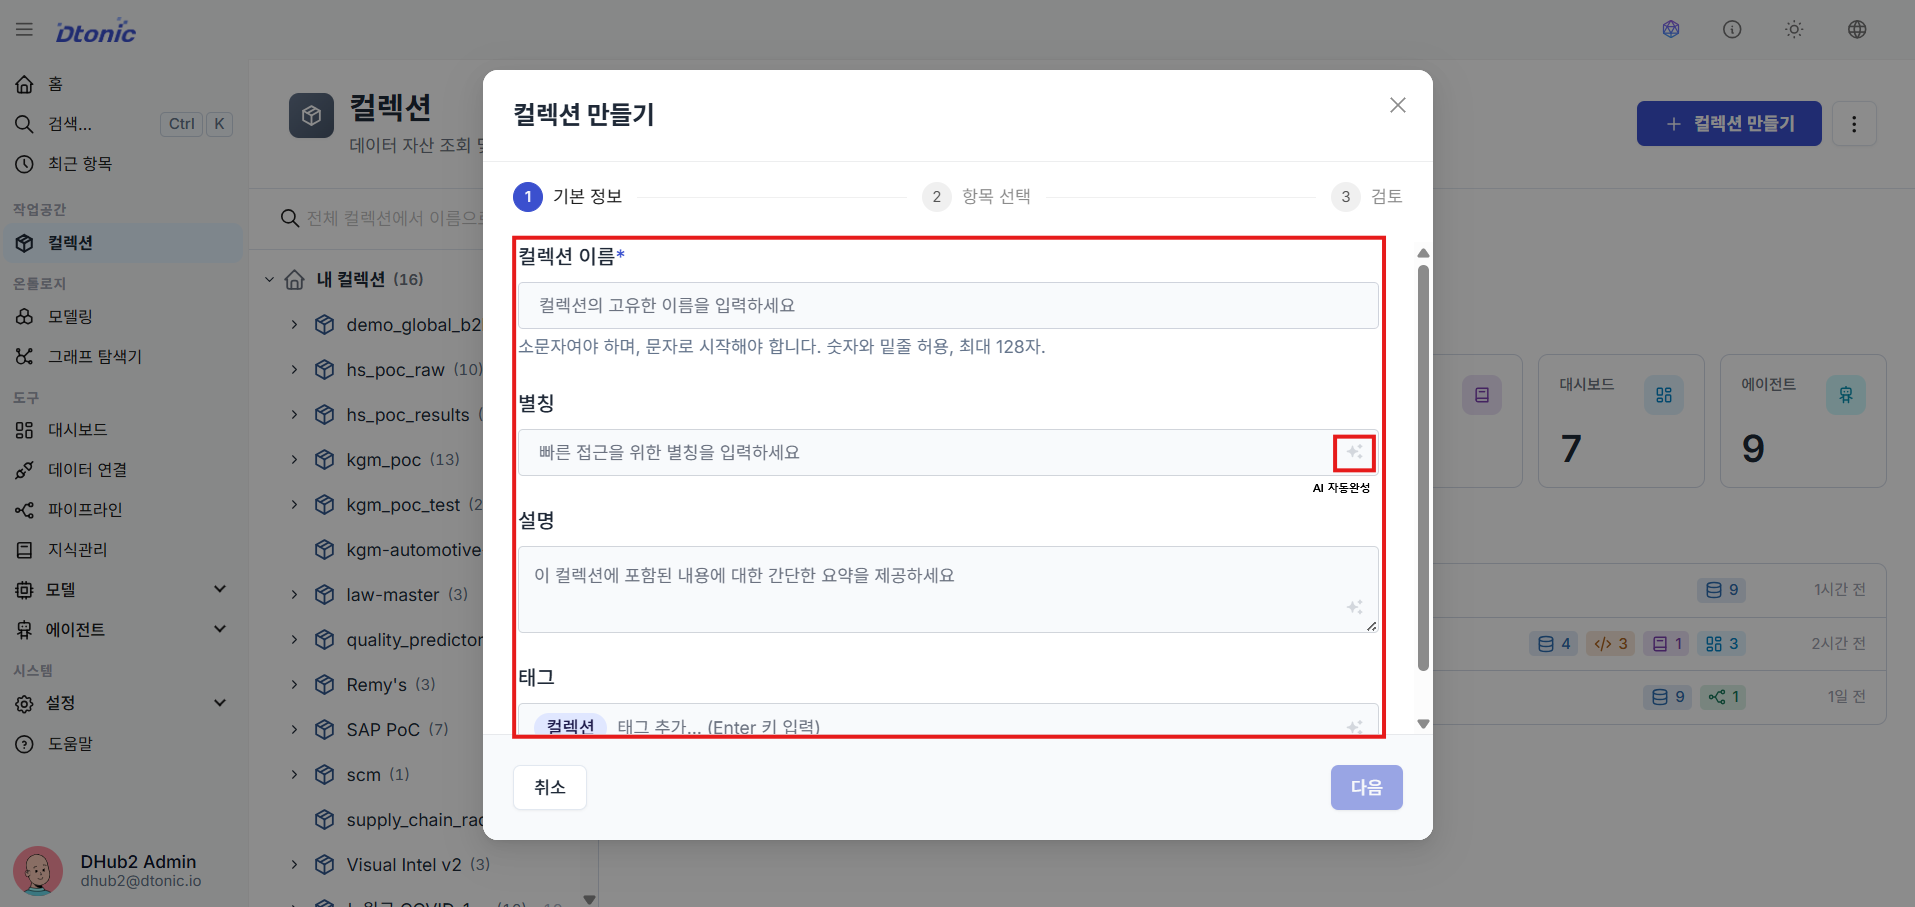Click the Dtonic logo
Image resolution: width=1915 pixels, height=907 pixels.
pos(96,31)
